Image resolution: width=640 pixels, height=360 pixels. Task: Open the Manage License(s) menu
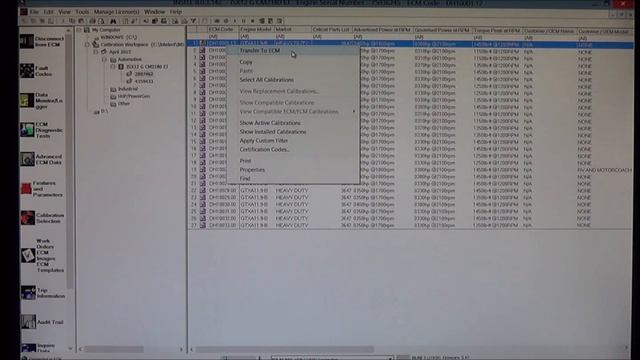pos(116,12)
